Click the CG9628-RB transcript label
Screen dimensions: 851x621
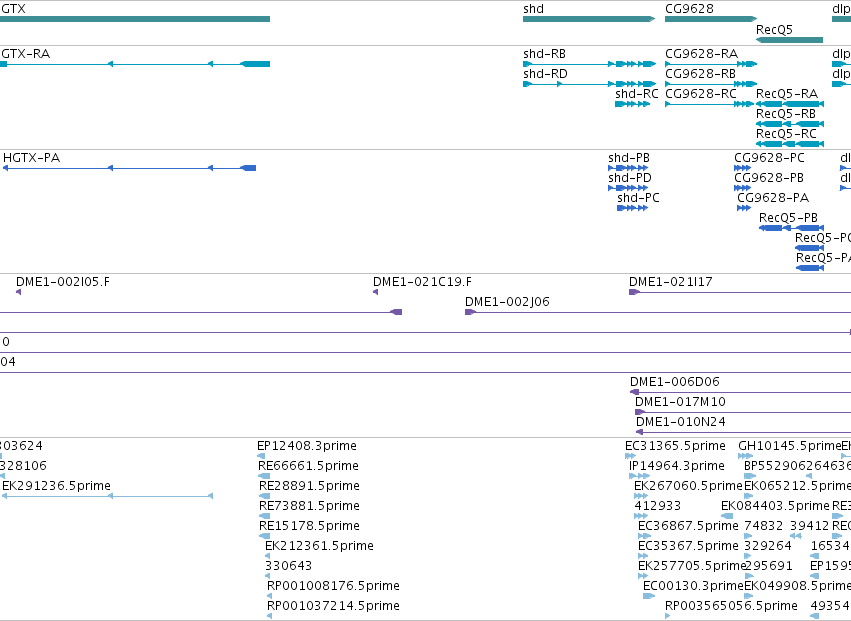click(700, 74)
